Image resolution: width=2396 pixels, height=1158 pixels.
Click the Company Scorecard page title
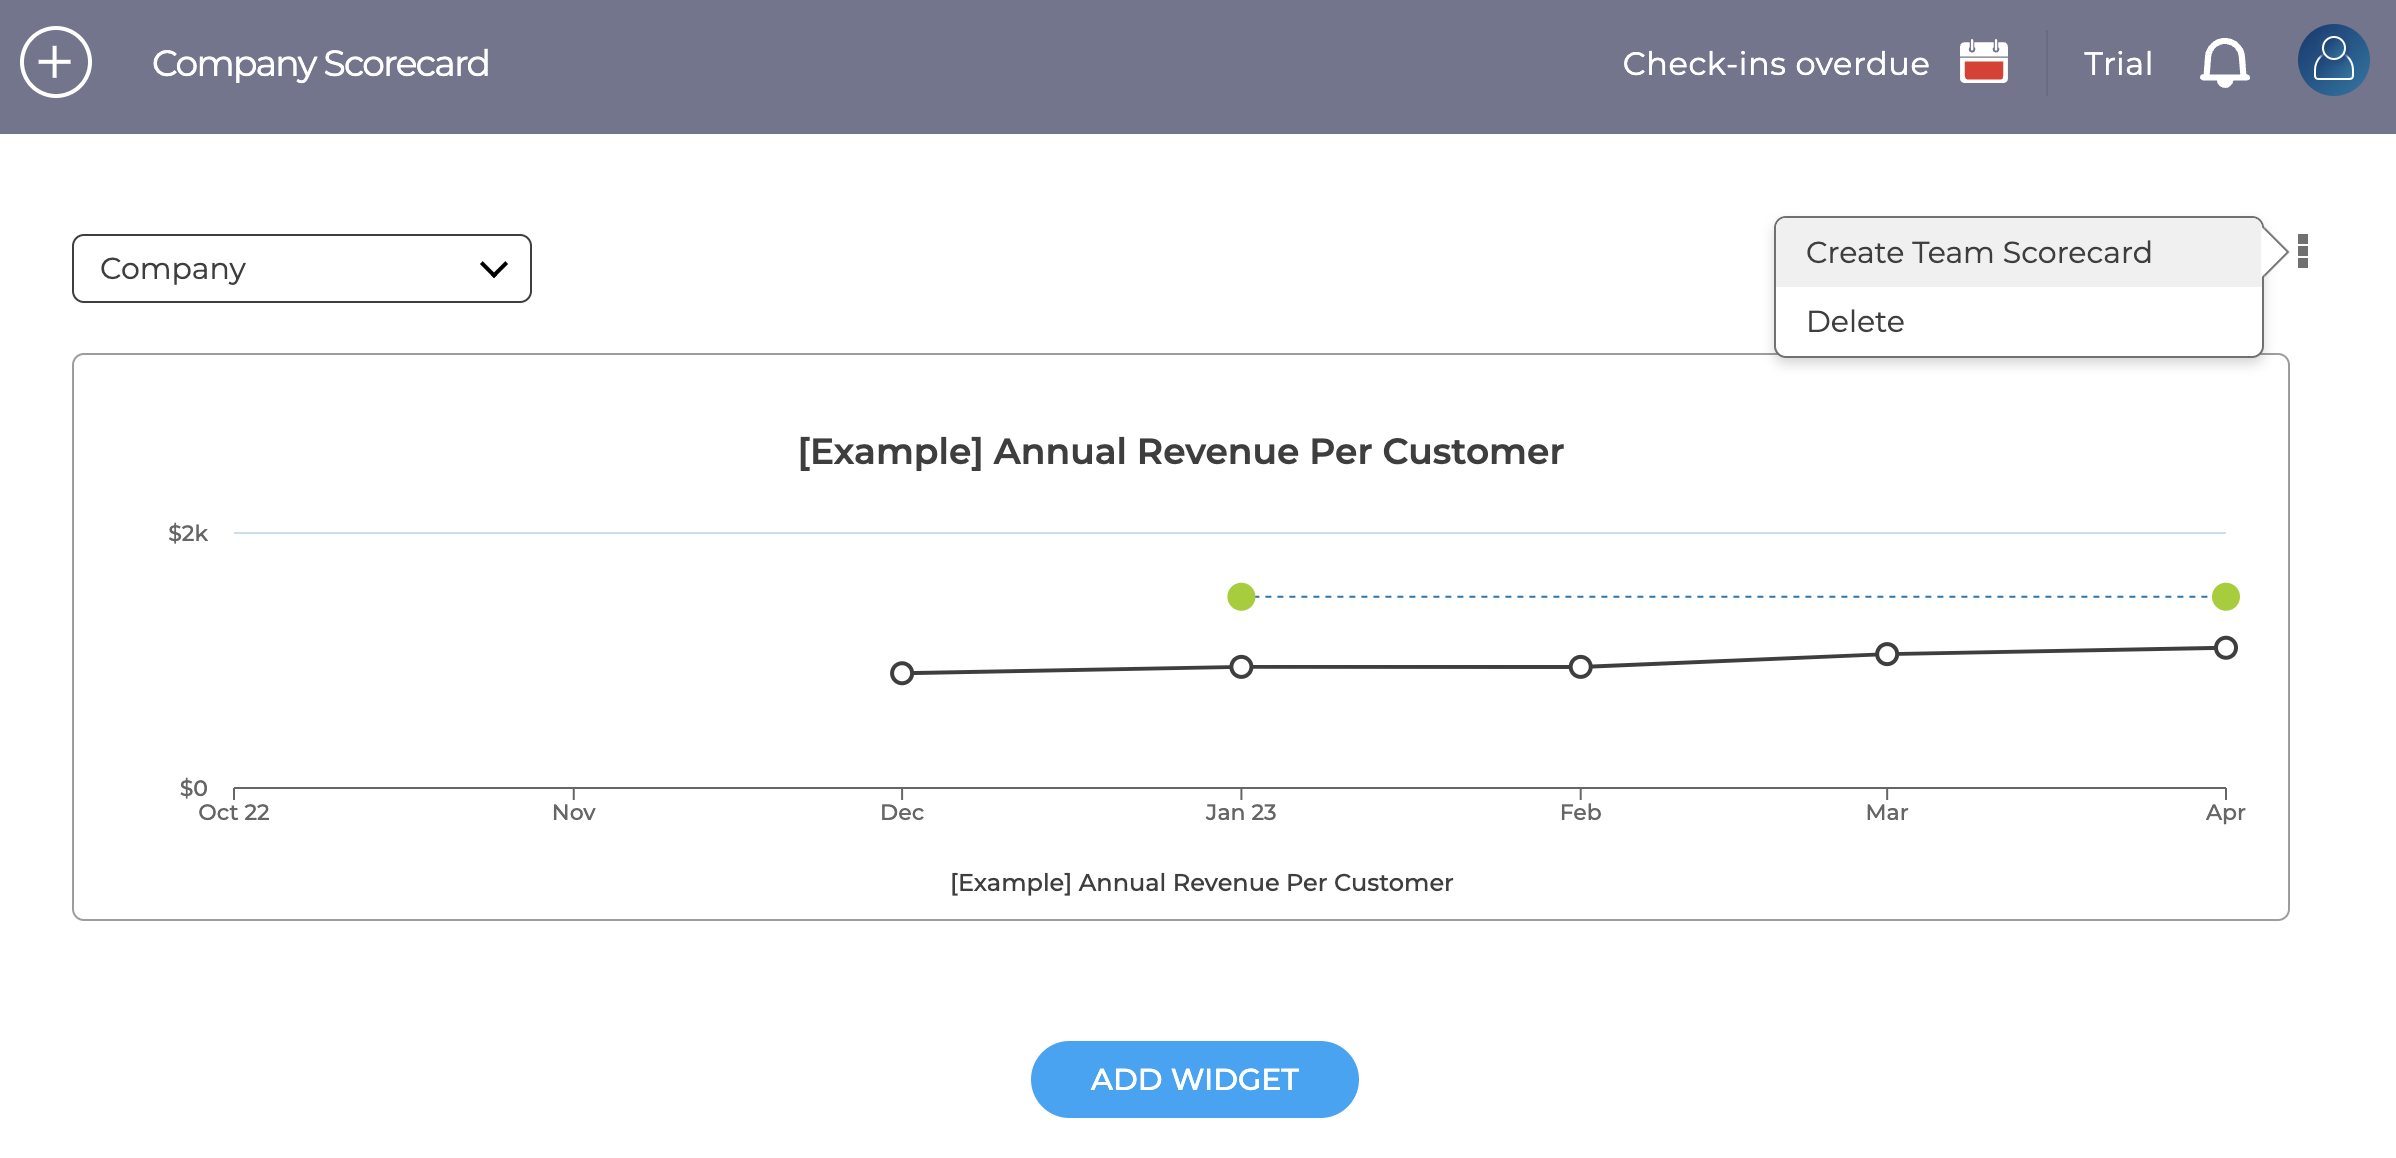click(320, 63)
